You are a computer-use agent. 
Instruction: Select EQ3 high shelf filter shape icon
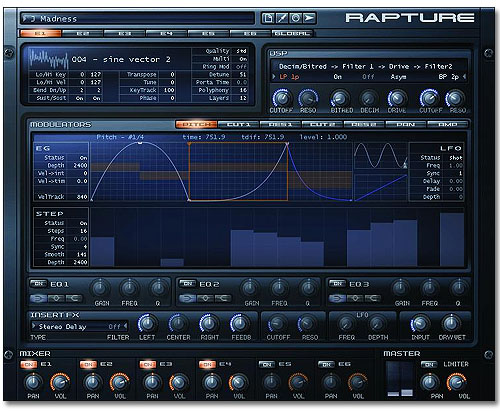click(372, 298)
